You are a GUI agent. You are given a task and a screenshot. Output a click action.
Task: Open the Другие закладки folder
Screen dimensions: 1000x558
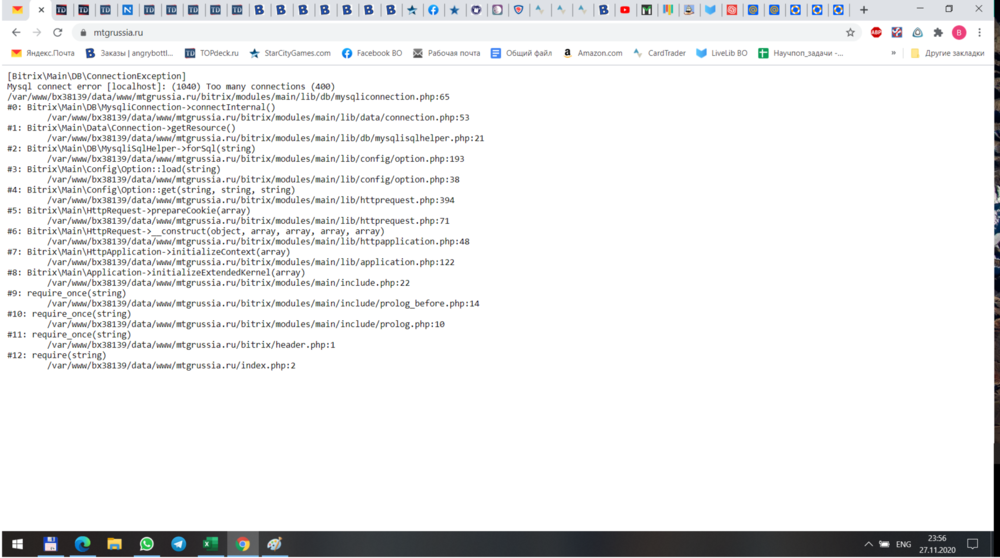(947, 53)
